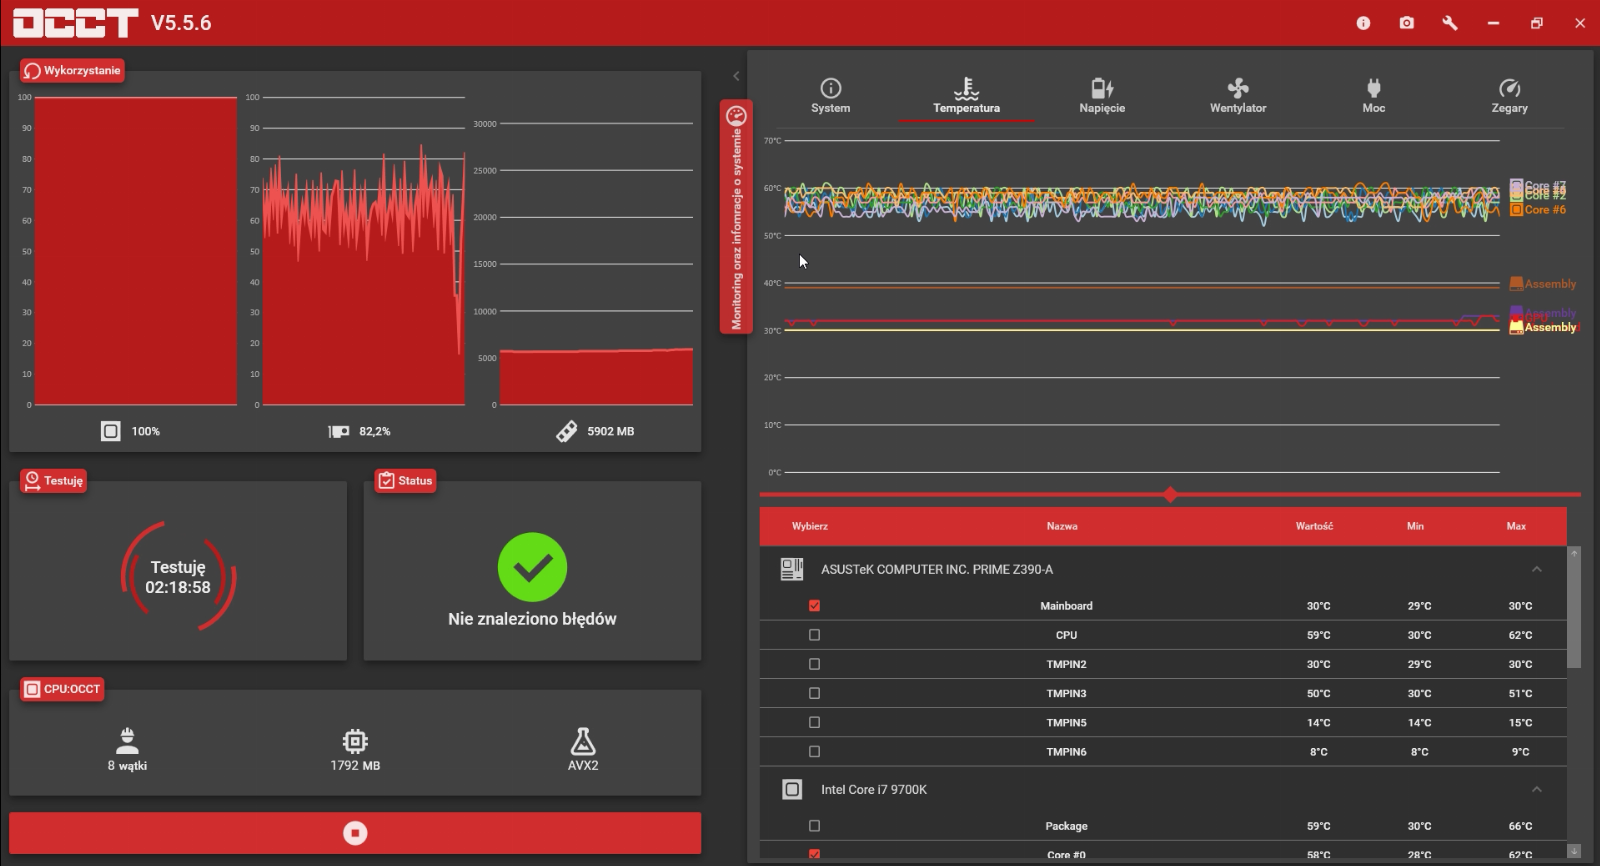
Task: Click the vertical monitoring info tab
Action: 736,216
